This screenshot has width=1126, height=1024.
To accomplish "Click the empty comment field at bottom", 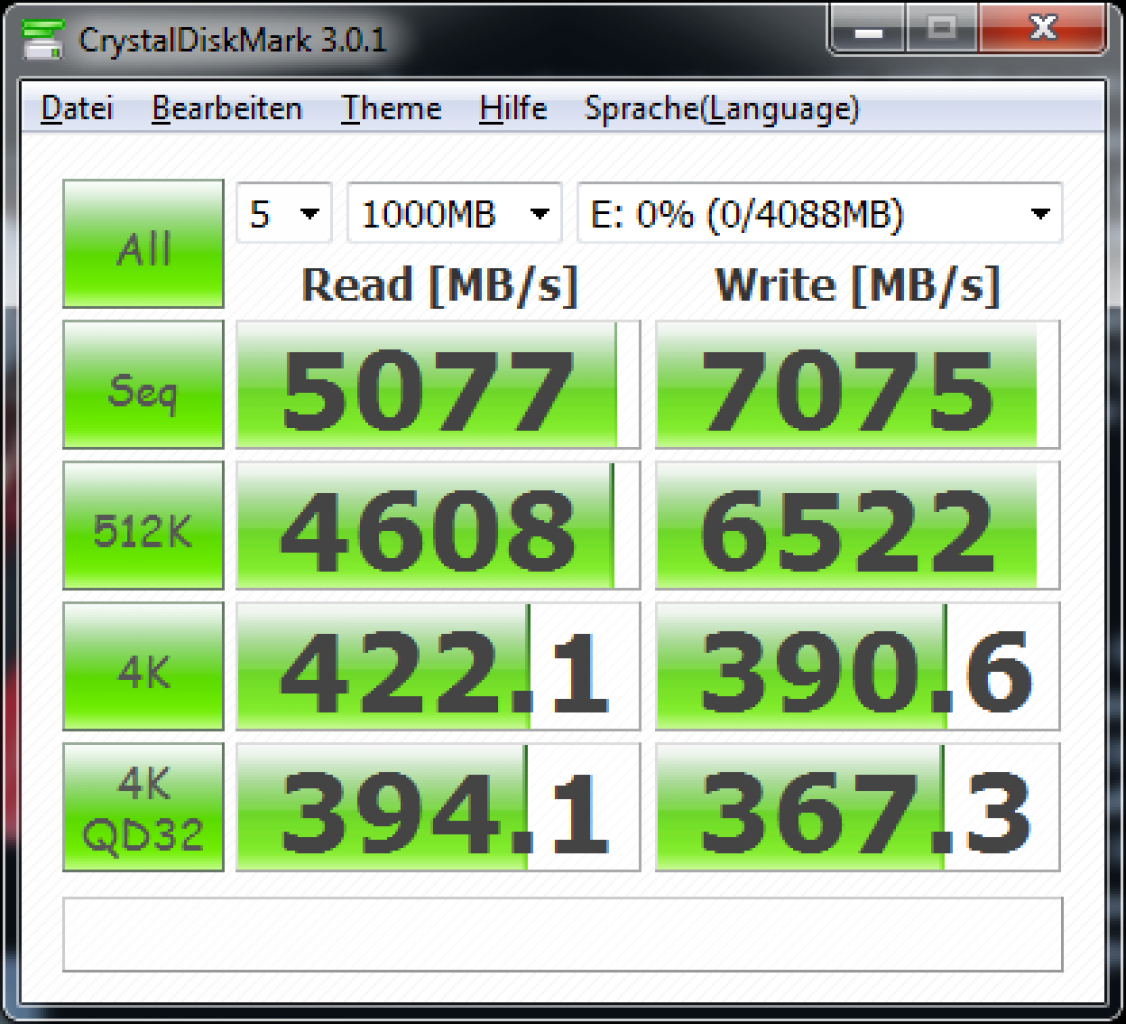I will coord(562,934).
